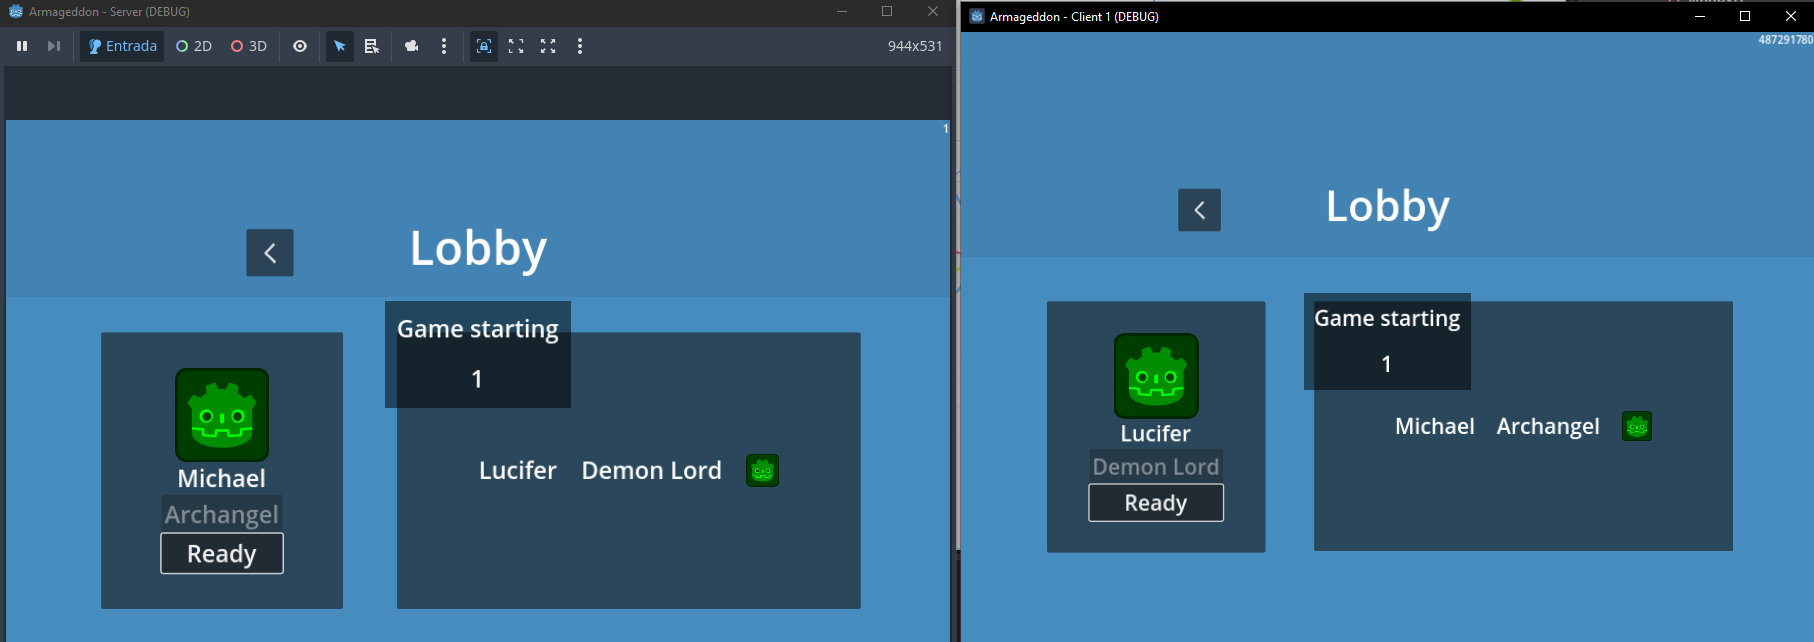Select the Entrada input mode button

pos(122,46)
